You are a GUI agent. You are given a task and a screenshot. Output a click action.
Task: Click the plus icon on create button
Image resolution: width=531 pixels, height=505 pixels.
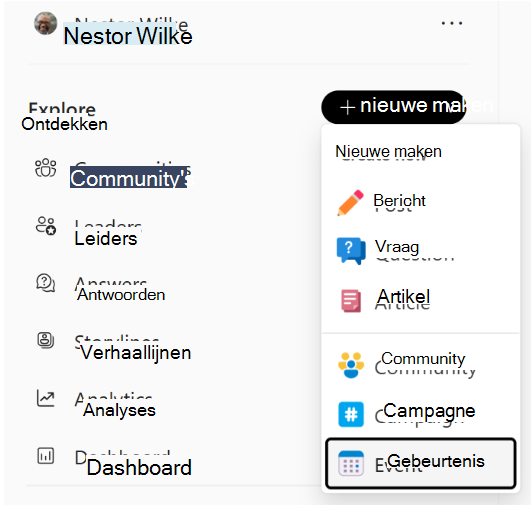347,108
